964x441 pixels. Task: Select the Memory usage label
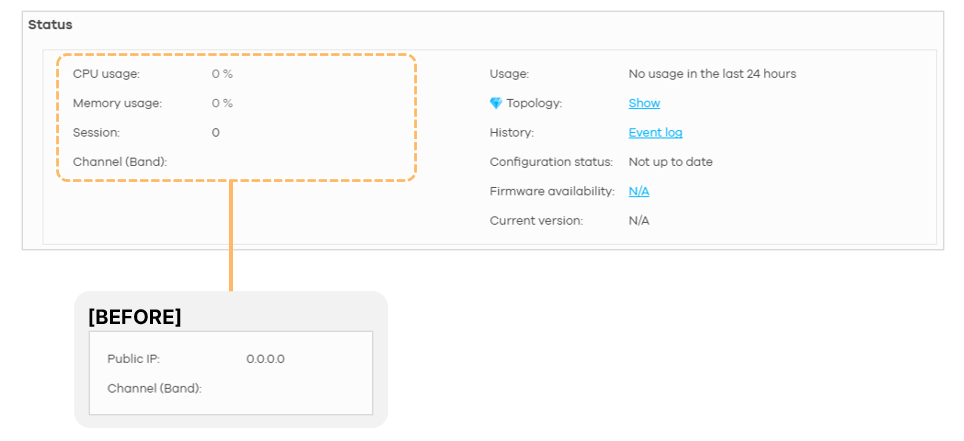point(117,103)
